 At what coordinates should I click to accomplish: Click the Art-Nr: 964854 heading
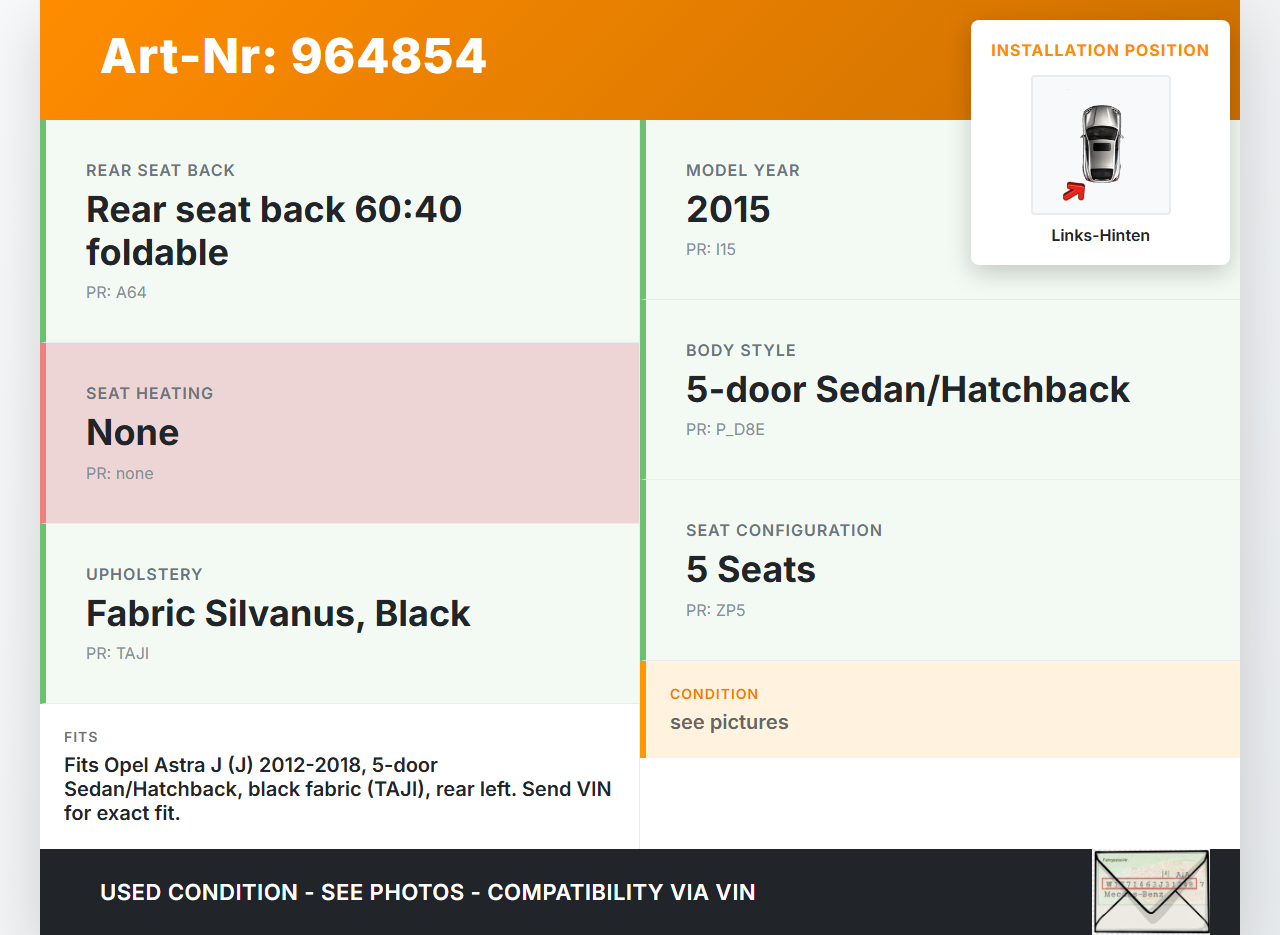293,56
